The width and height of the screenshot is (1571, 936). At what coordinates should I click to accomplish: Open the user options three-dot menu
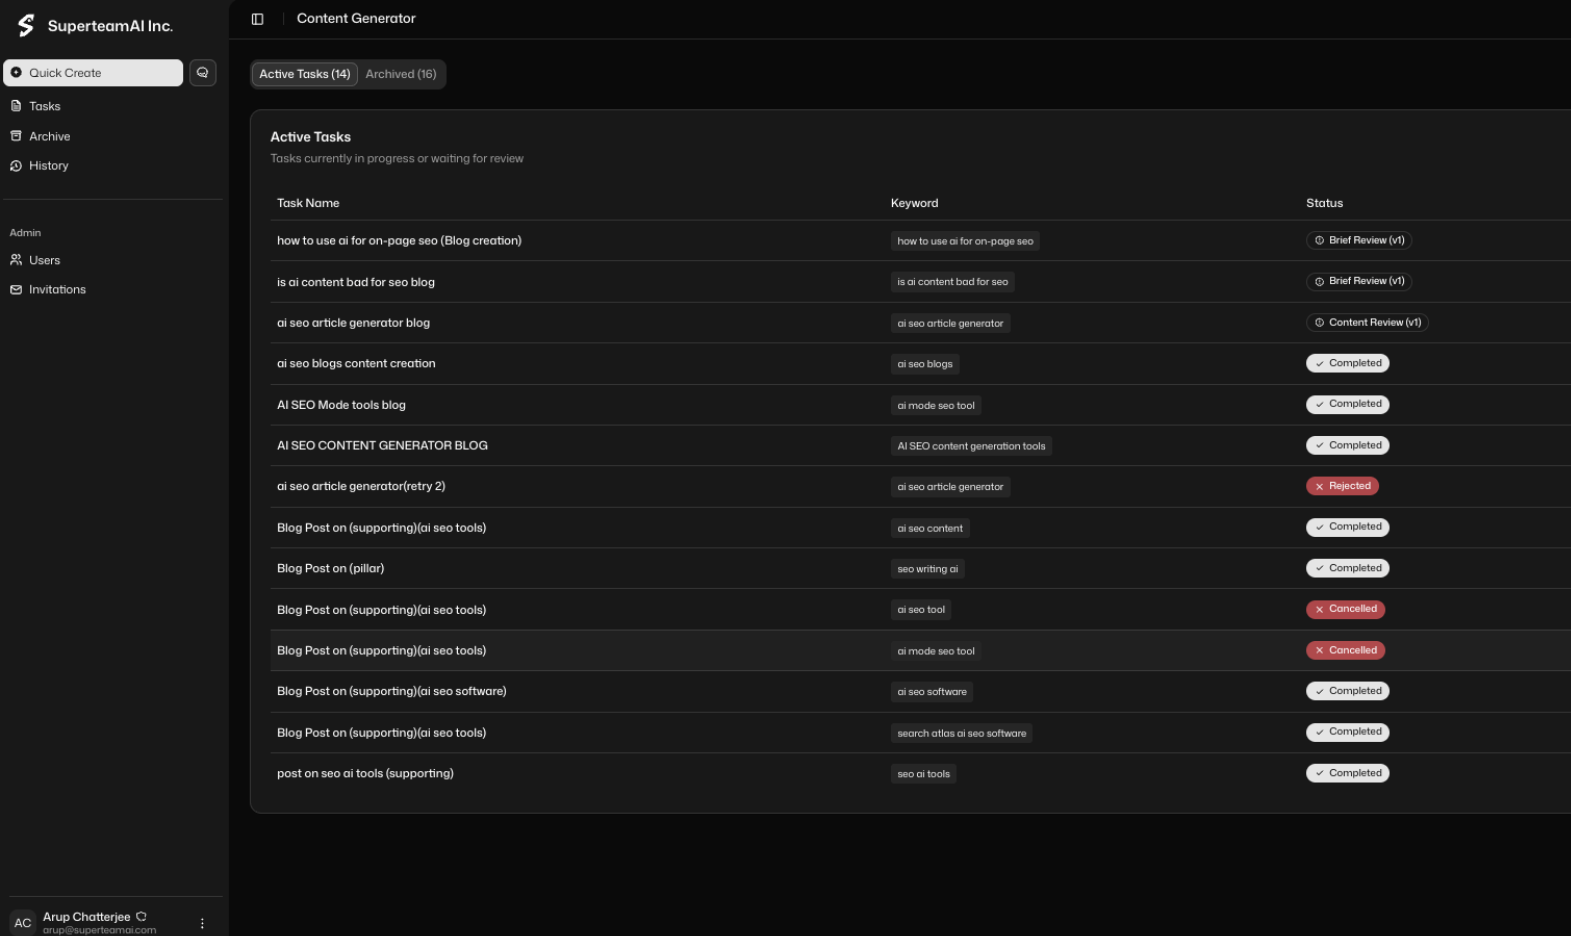tap(202, 923)
